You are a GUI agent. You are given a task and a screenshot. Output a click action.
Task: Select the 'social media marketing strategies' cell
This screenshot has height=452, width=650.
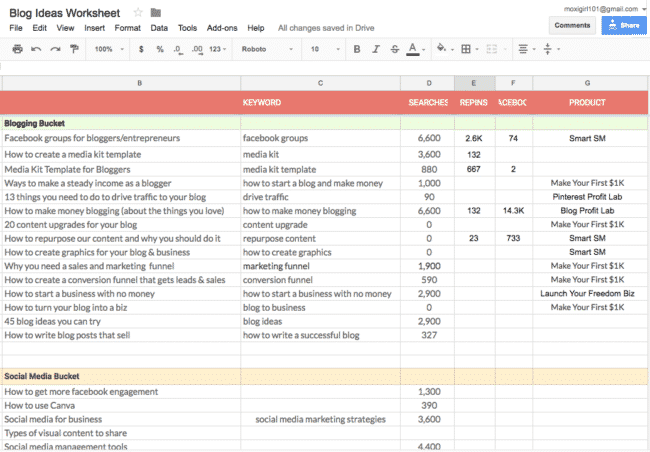(x=320, y=419)
